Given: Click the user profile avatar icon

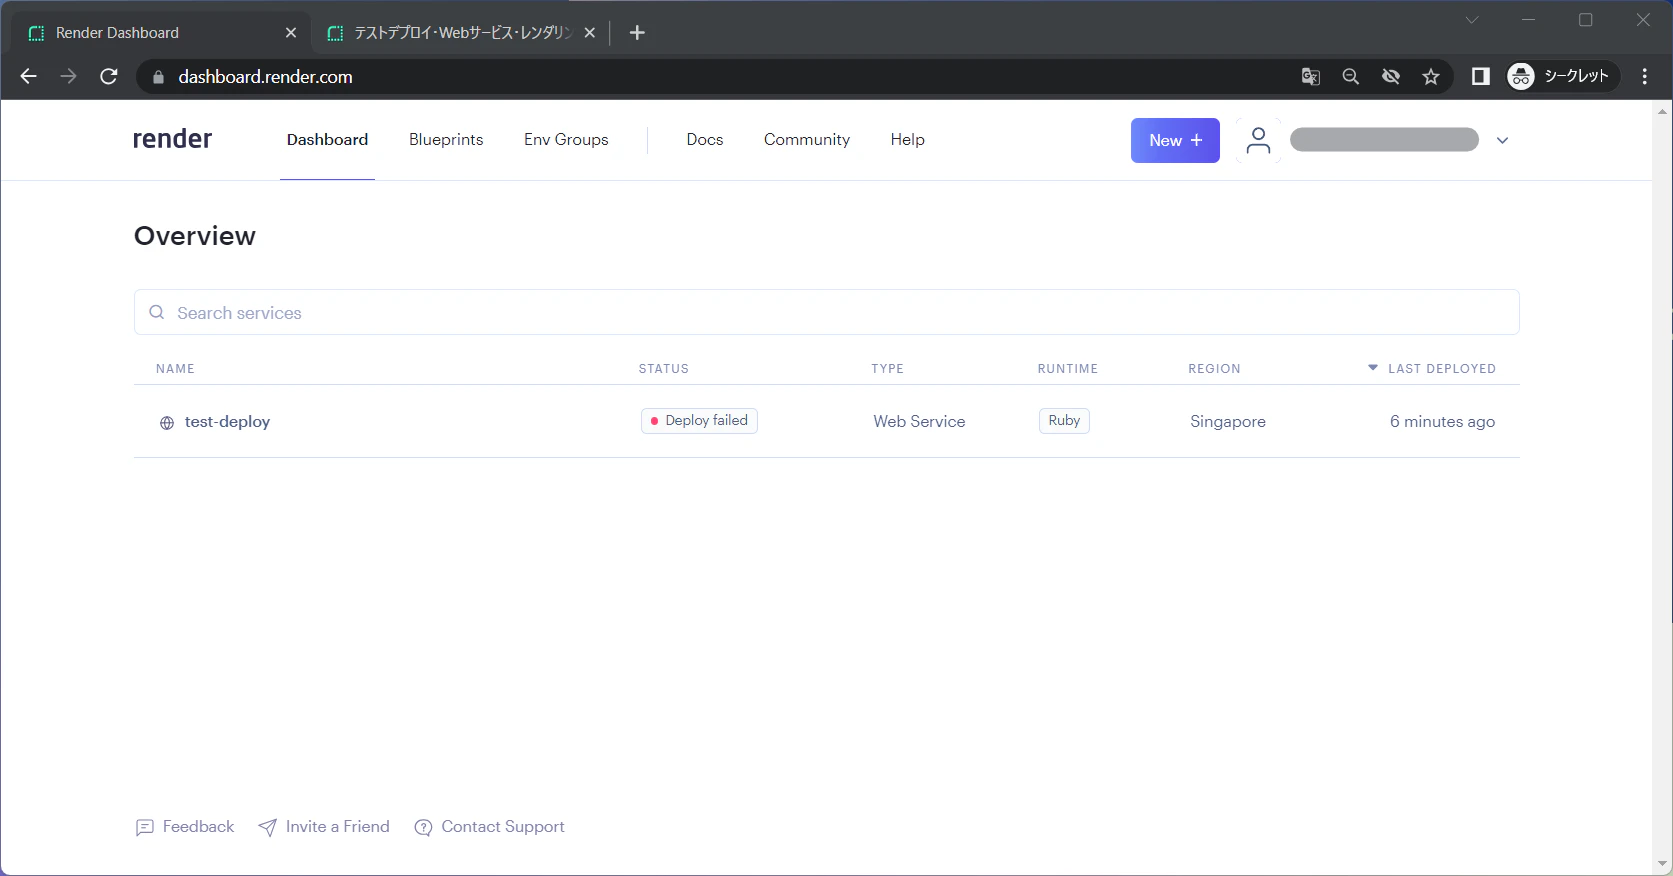Looking at the screenshot, I should pyautogui.click(x=1258, y=140).
